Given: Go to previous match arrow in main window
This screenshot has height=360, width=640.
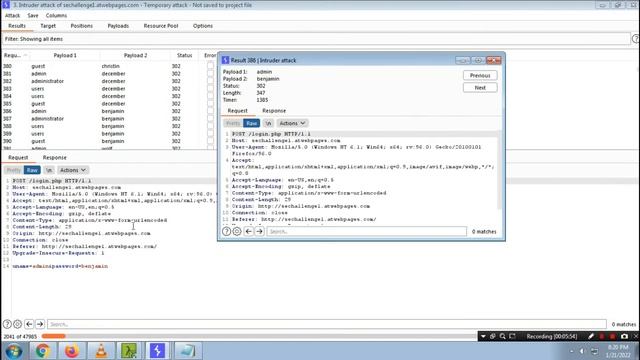Looking at the screenshot, I should 29,324.
